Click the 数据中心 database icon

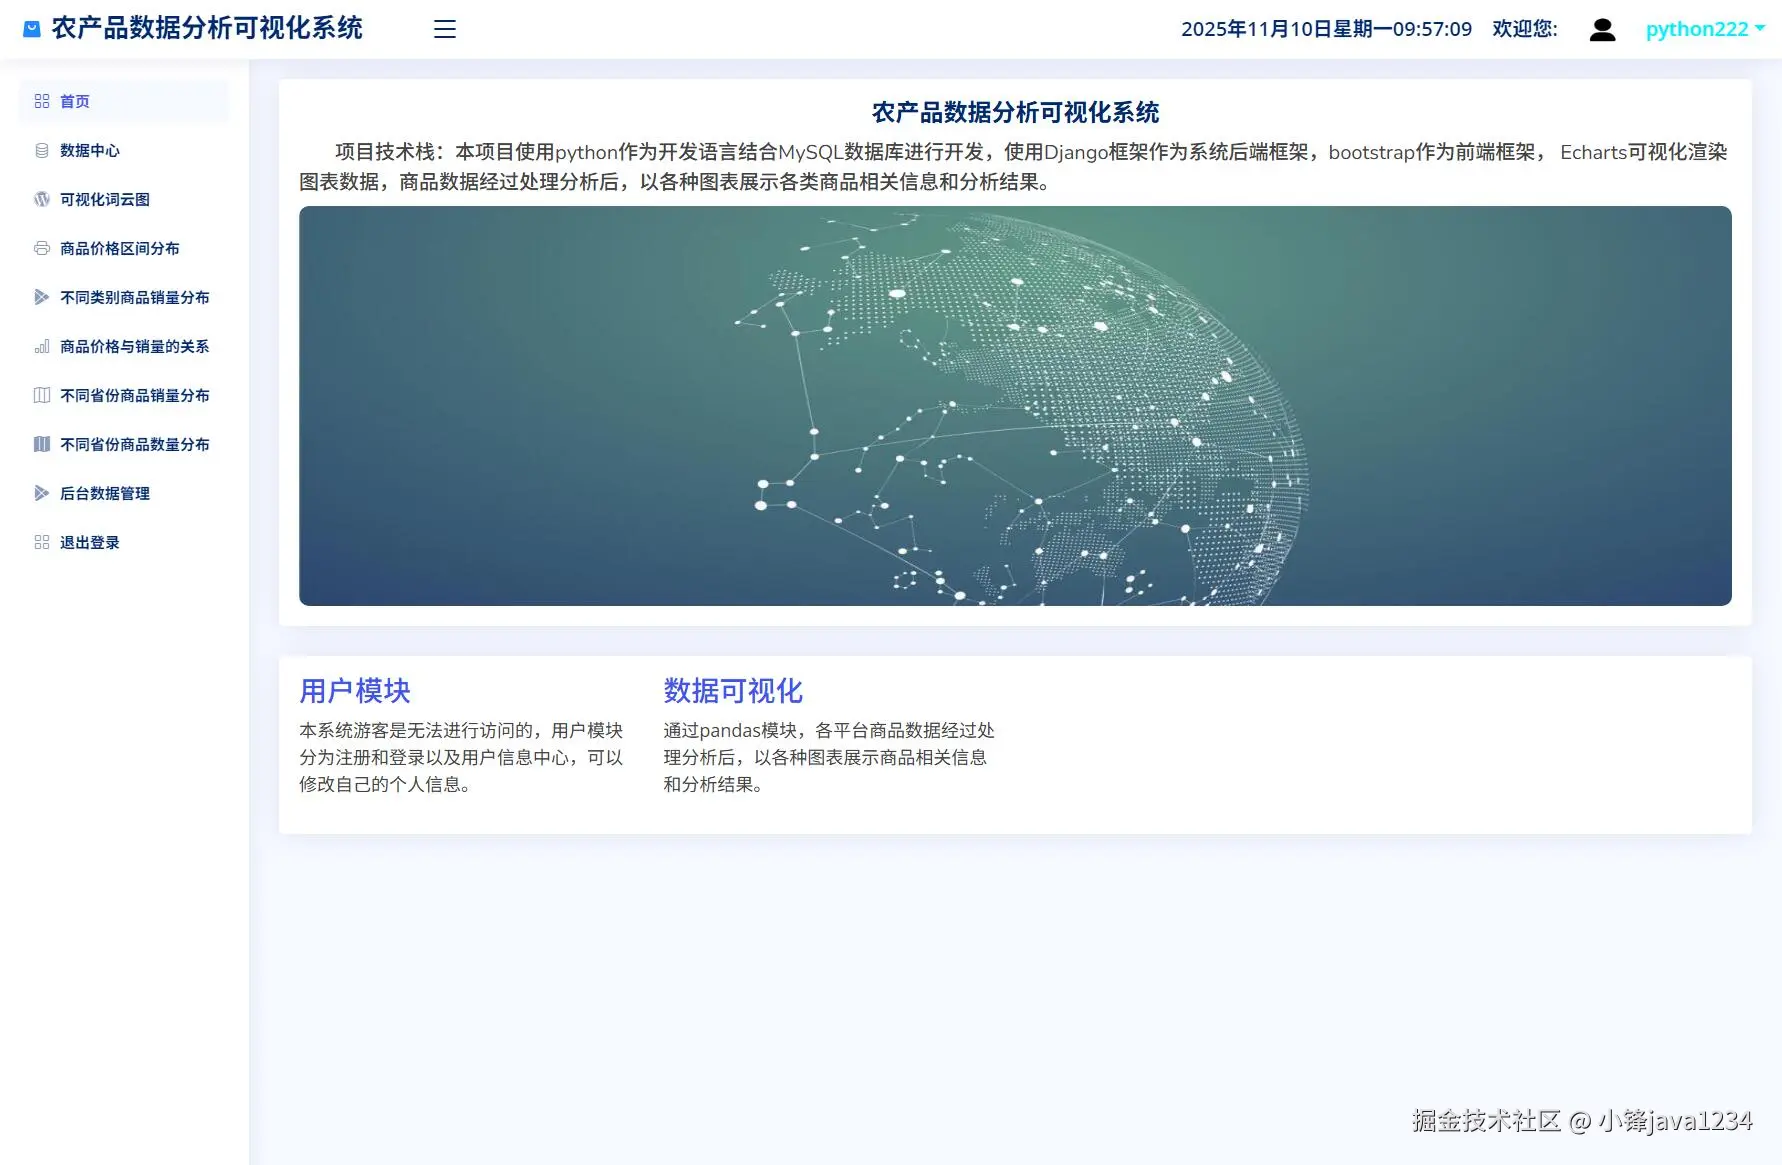coord(42,150)
